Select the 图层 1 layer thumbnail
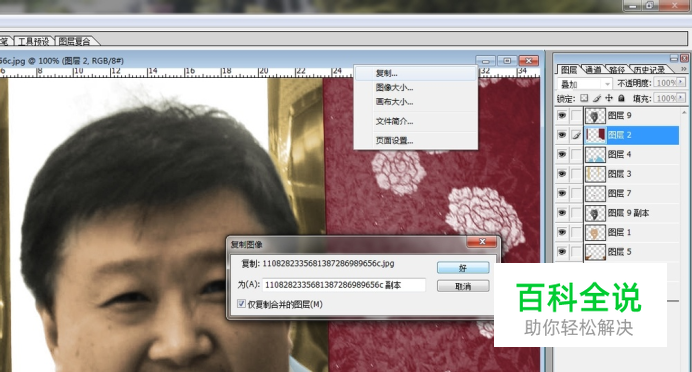 click(x=595, y=232)
